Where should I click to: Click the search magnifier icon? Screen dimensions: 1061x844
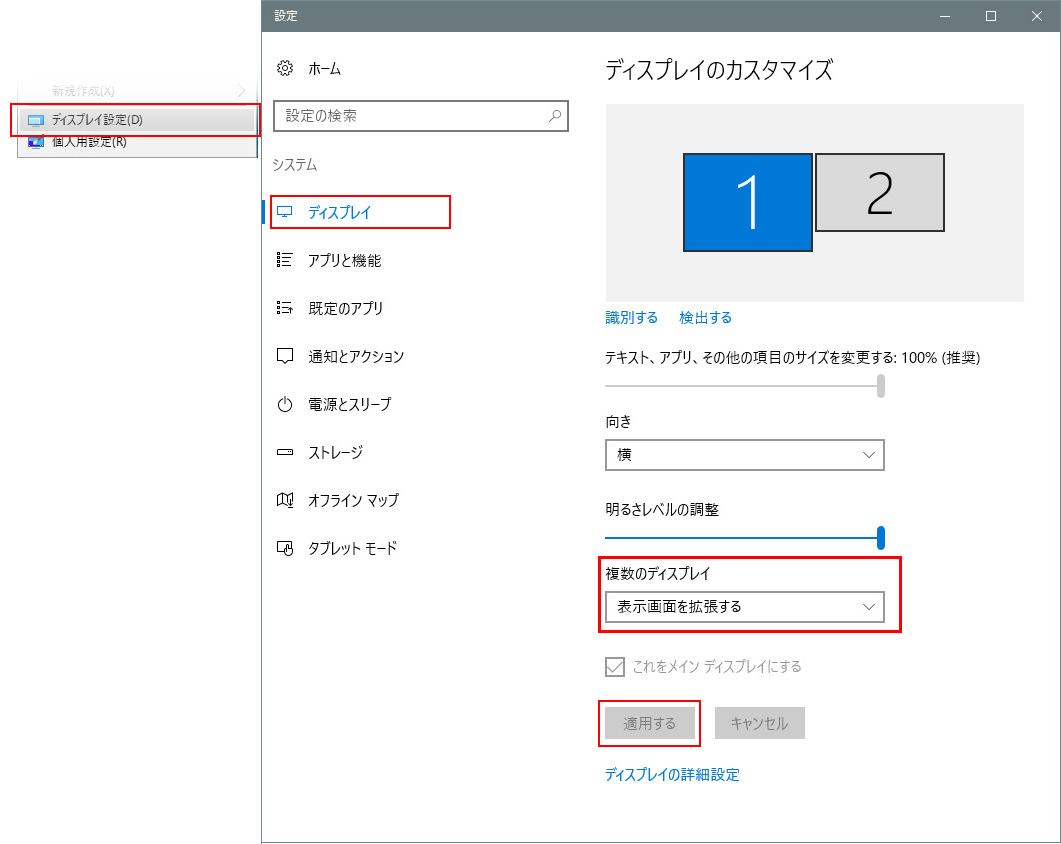[555, 116]
